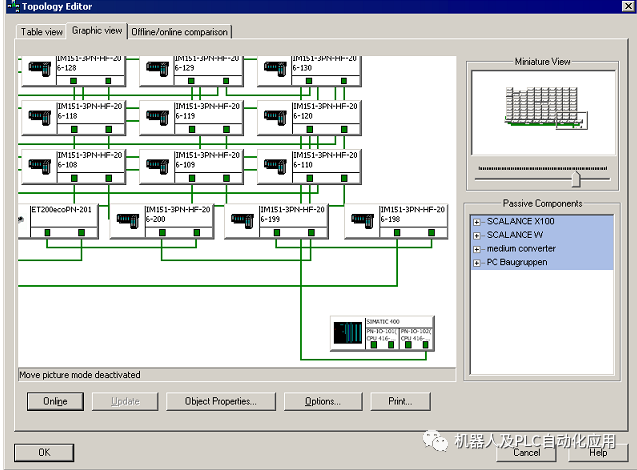
Task: Adjust the Miniature View zoom slider handle
Action: (576, 179)
